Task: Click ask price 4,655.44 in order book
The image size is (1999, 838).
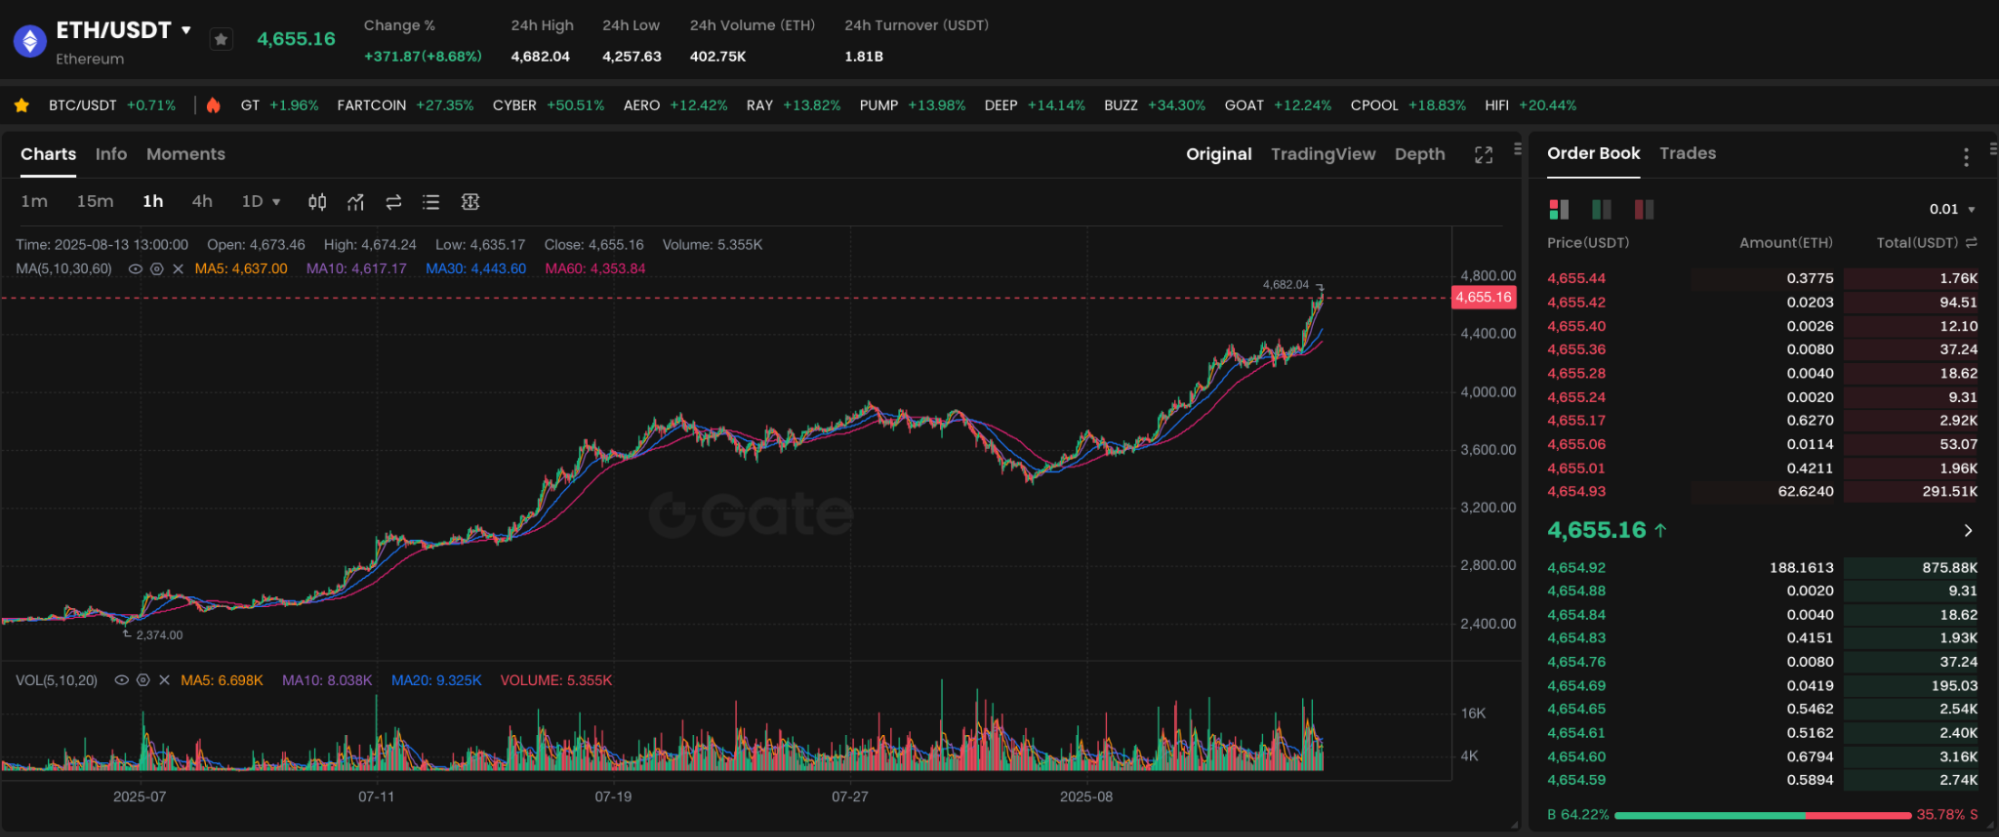Action: [x=1576, y=279]
